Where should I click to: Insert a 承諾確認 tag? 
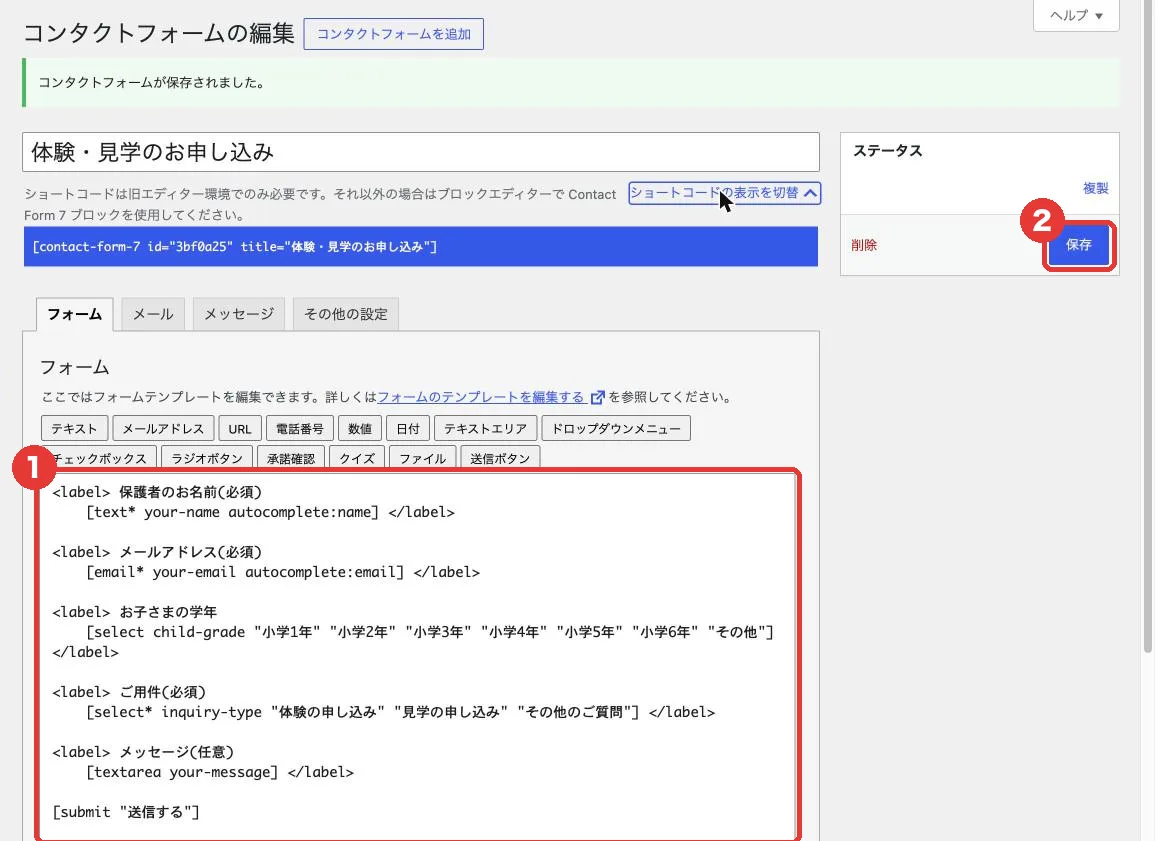pyautogui.click(x=291, y=457)
